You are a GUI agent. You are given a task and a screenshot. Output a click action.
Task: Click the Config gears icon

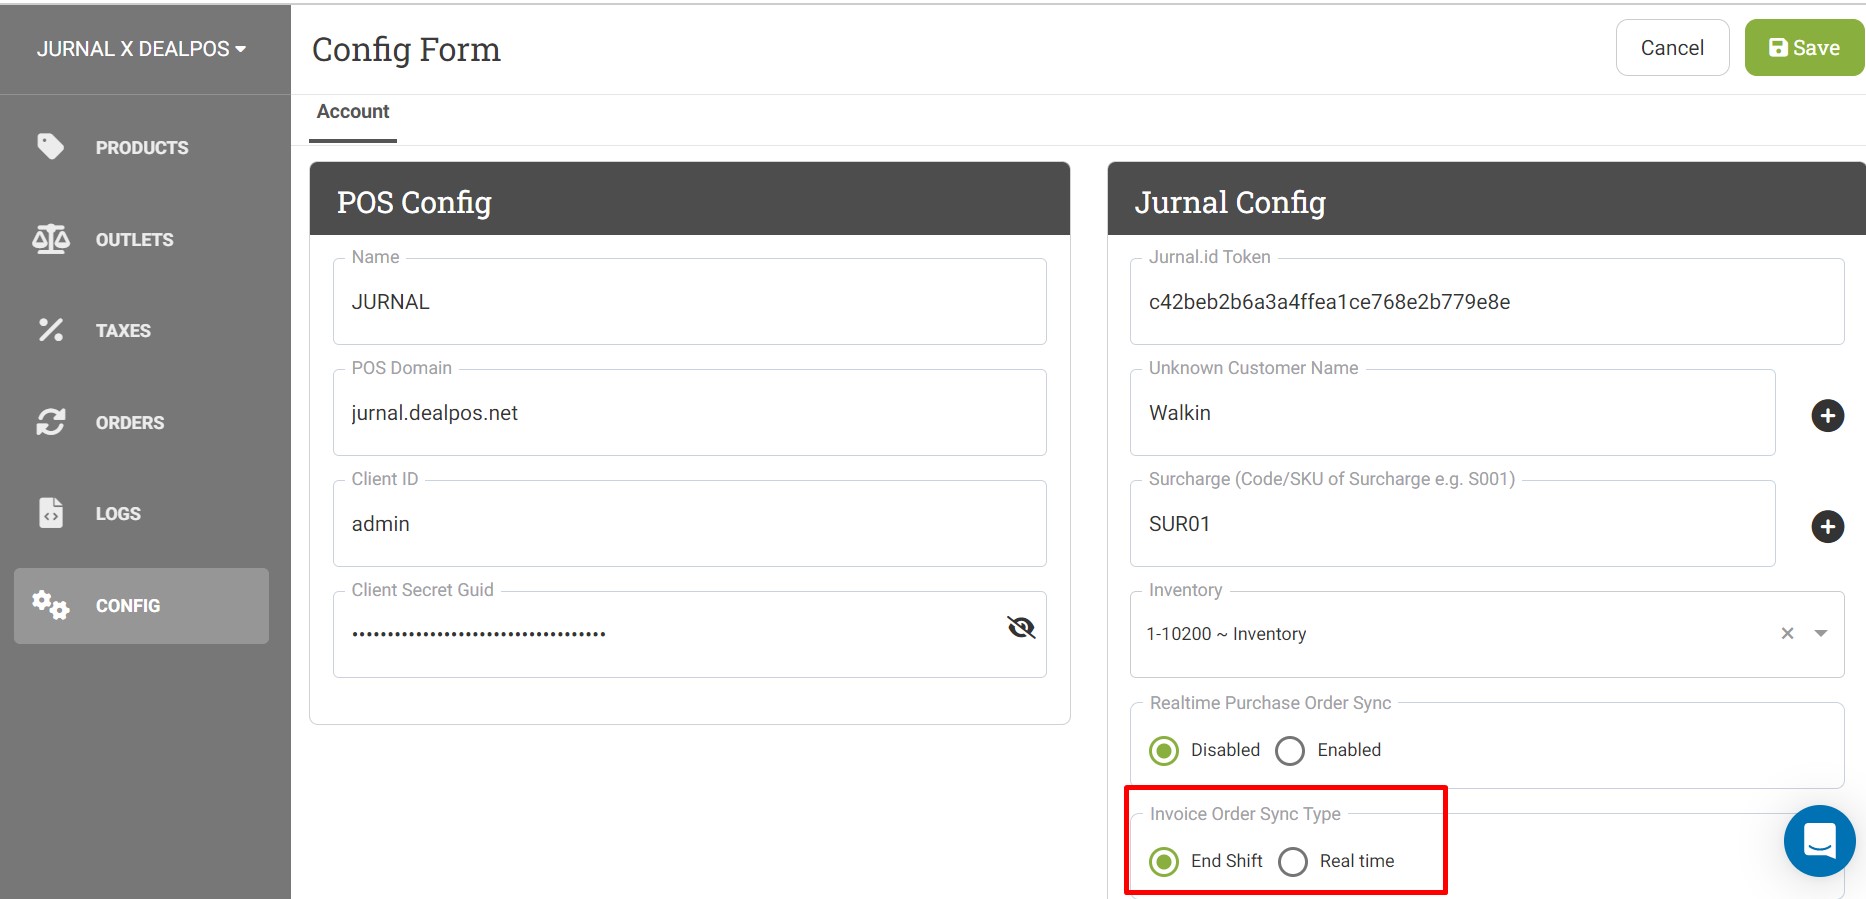[50, 605]
